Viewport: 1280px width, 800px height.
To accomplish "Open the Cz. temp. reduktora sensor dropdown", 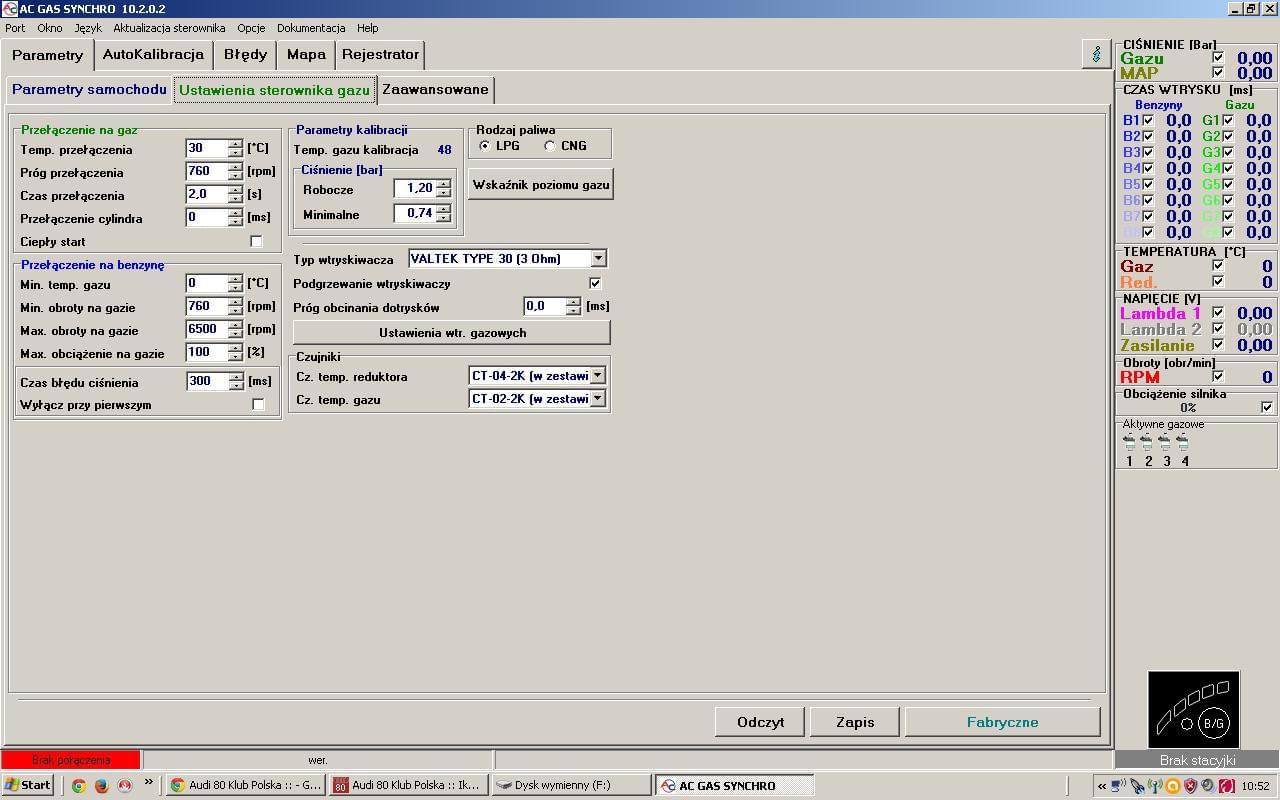I will point(597,376).
